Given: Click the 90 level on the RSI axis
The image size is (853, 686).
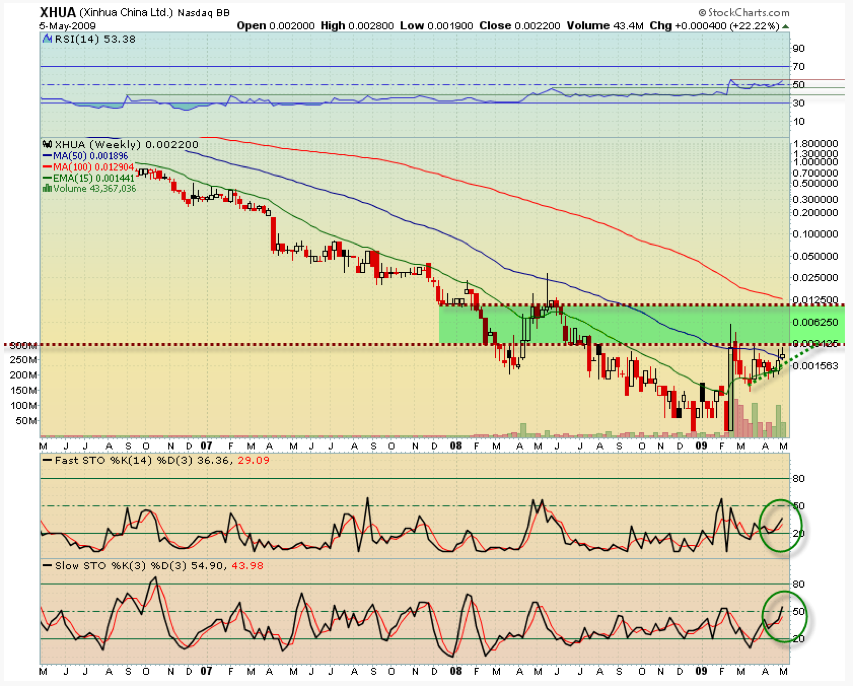Looking at the screenshot, I should 799,48.
